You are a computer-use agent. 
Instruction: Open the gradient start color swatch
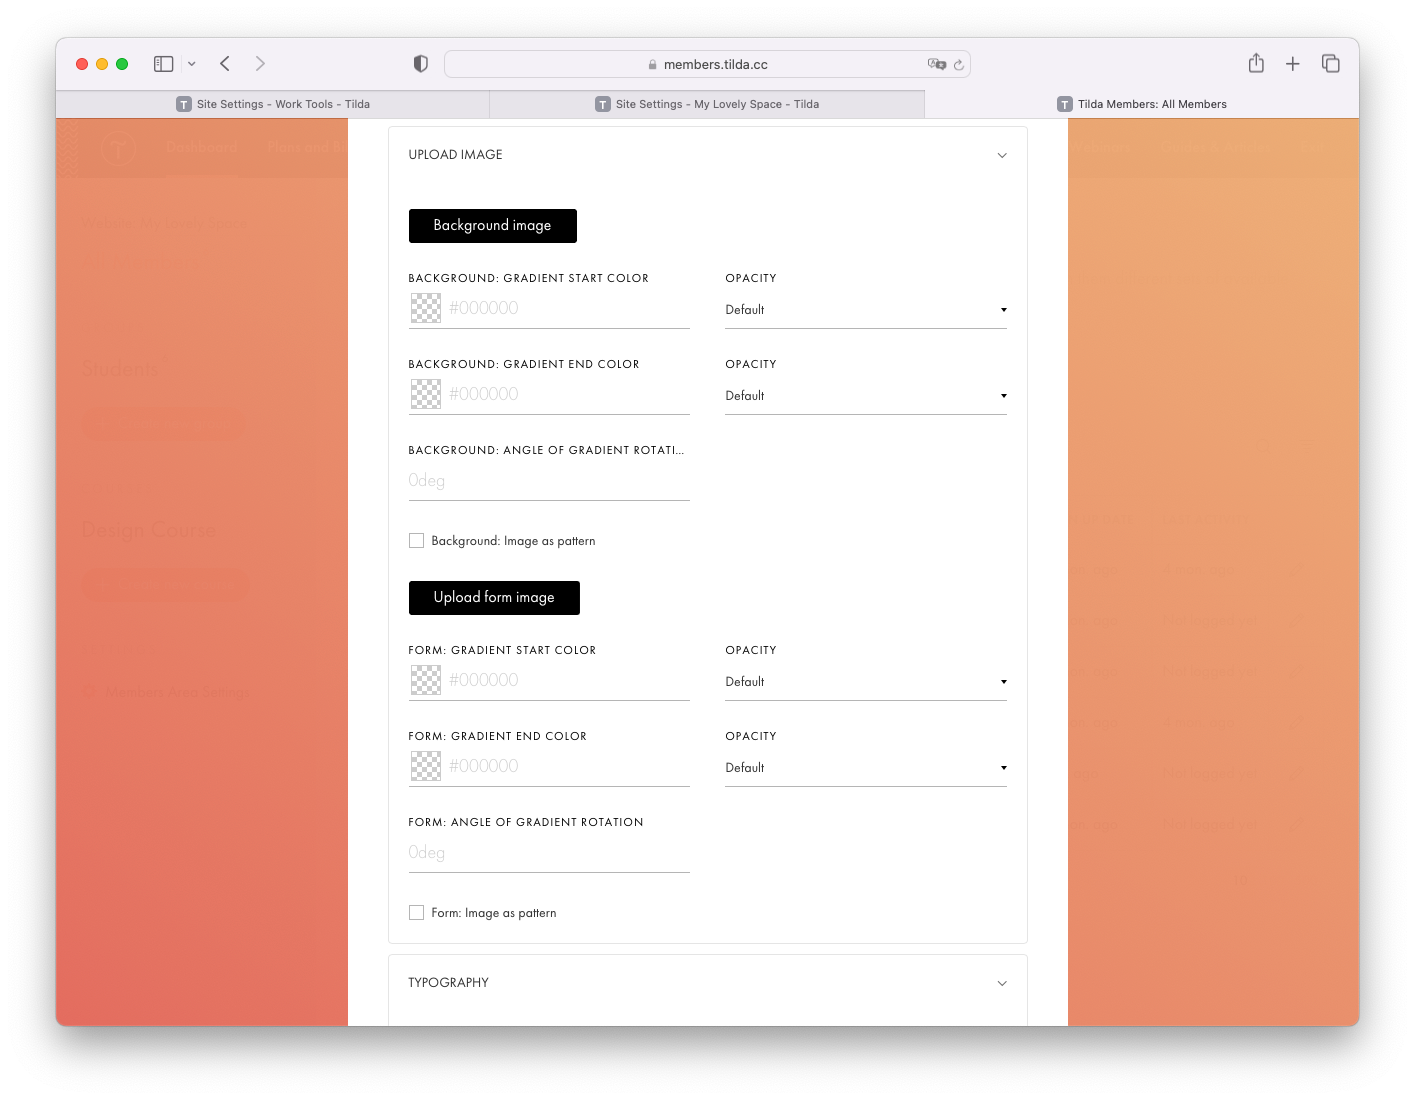(x=426, y=307)
